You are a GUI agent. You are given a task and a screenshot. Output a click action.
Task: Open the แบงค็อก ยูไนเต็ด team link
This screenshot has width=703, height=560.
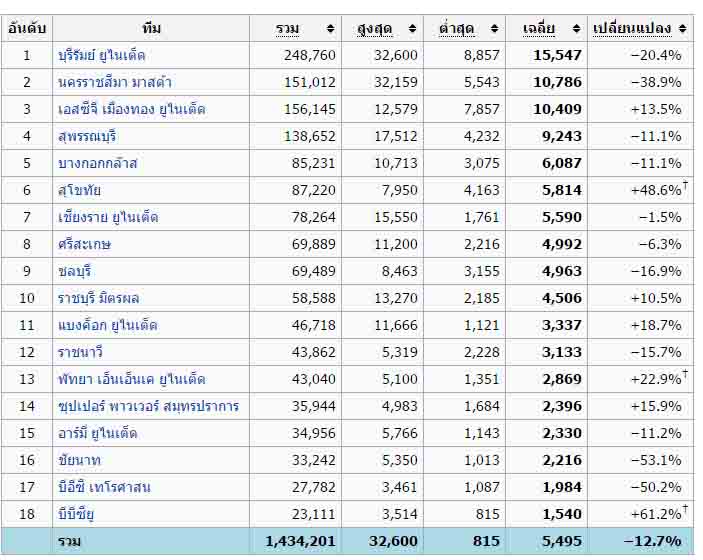click(x=108, y=325)
